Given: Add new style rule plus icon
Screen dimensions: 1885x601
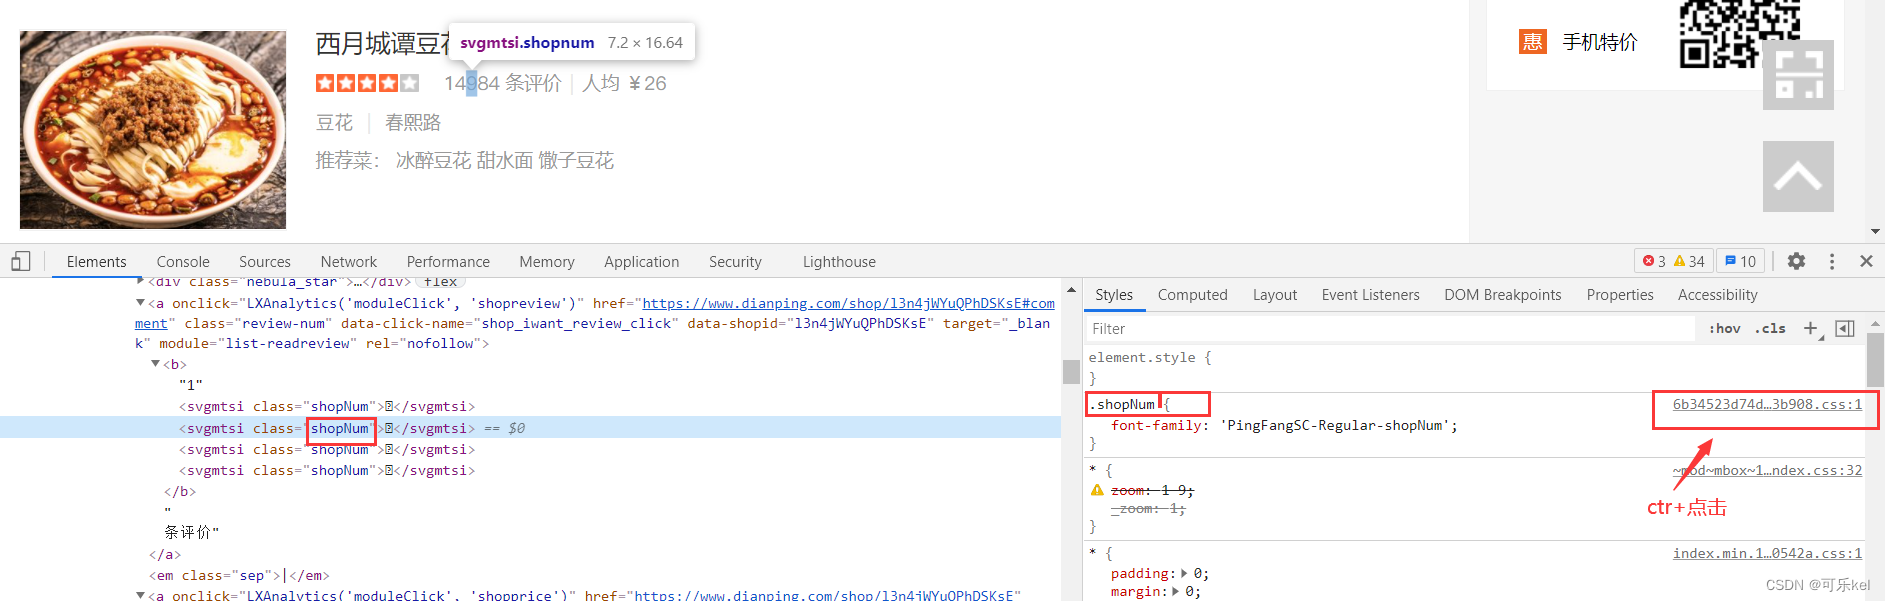Looking at the screenshot, I should tap(1811, 328).
